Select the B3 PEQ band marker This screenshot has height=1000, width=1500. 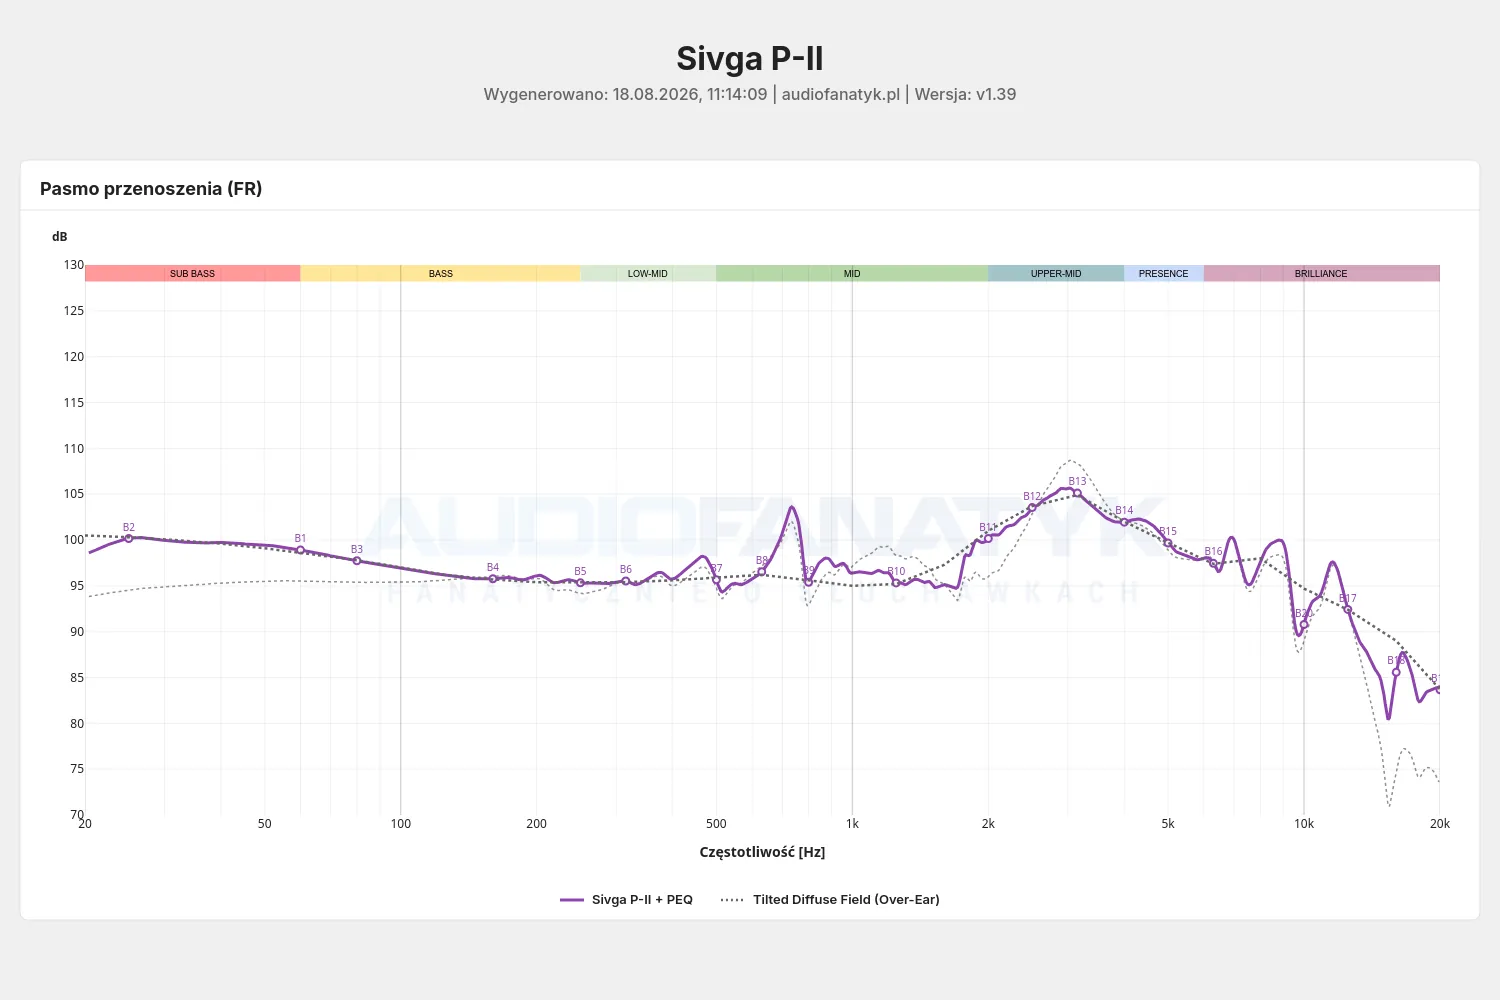[357, 561]
